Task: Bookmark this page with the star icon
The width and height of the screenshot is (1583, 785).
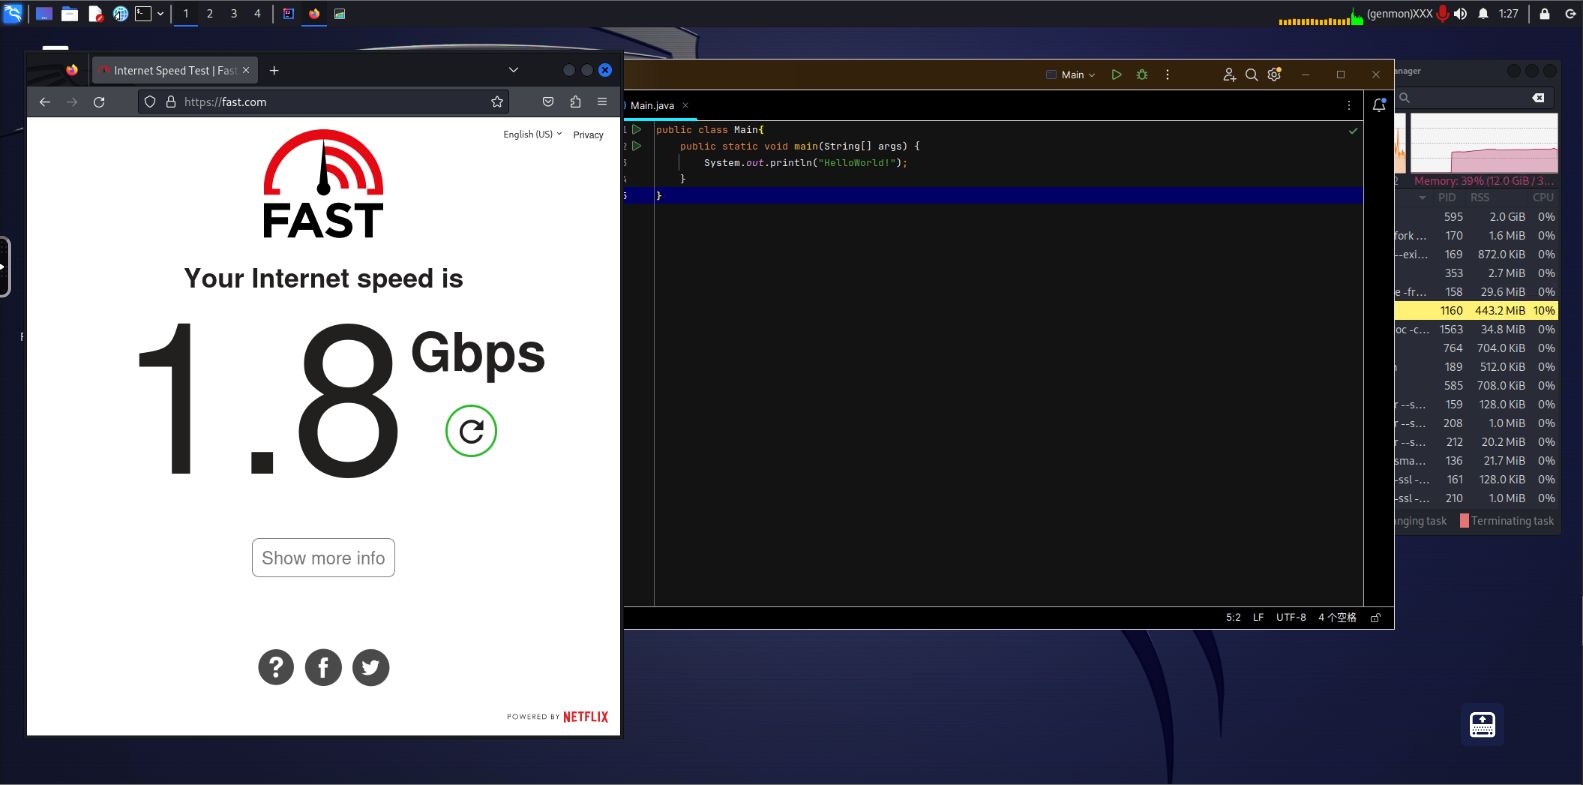Action: pyautogui.click(x=497, y=102)
